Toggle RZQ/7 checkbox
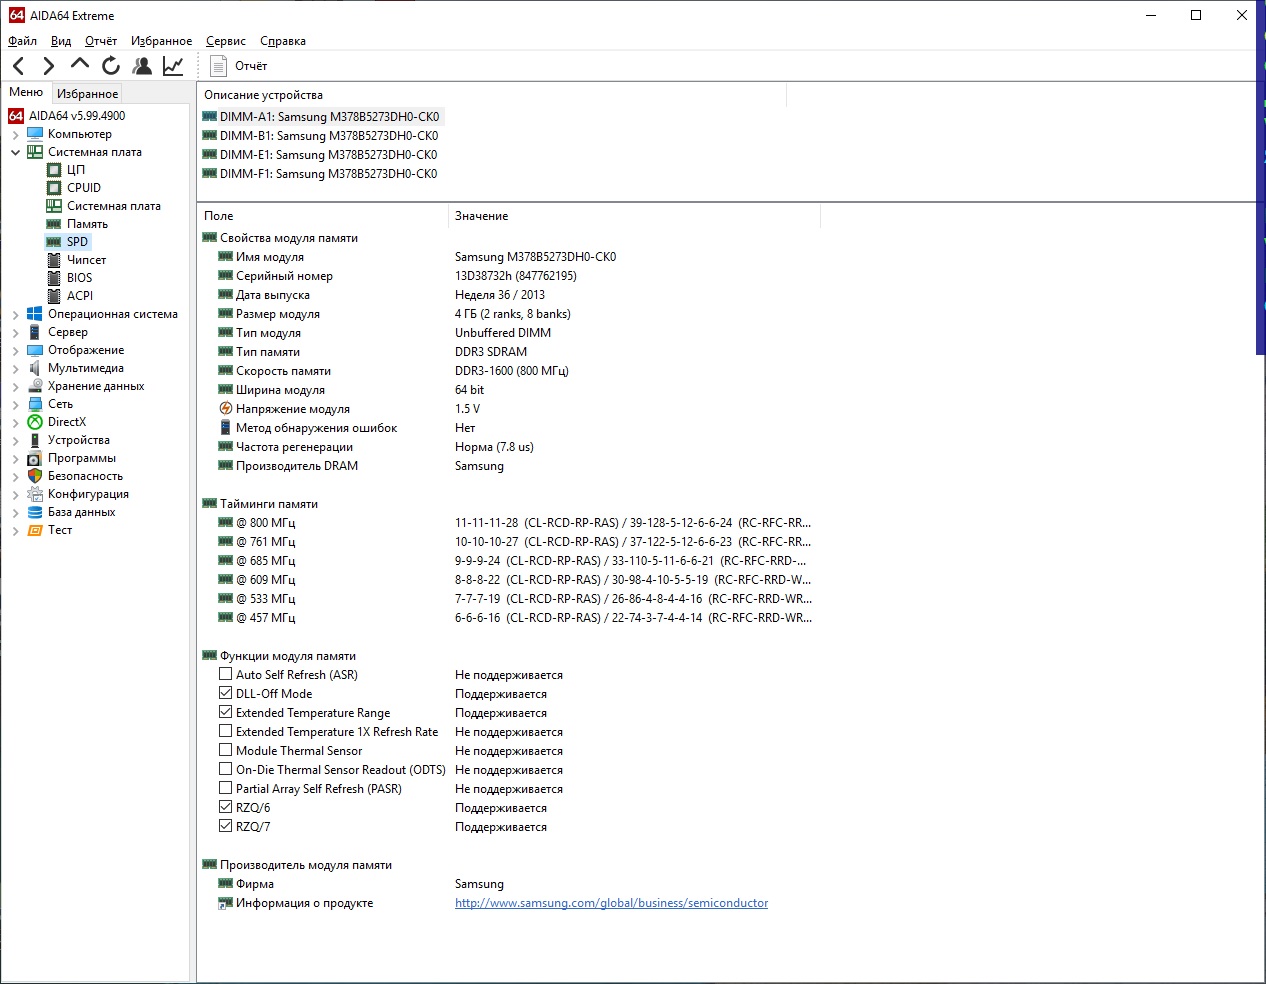 tap(226, 826)
